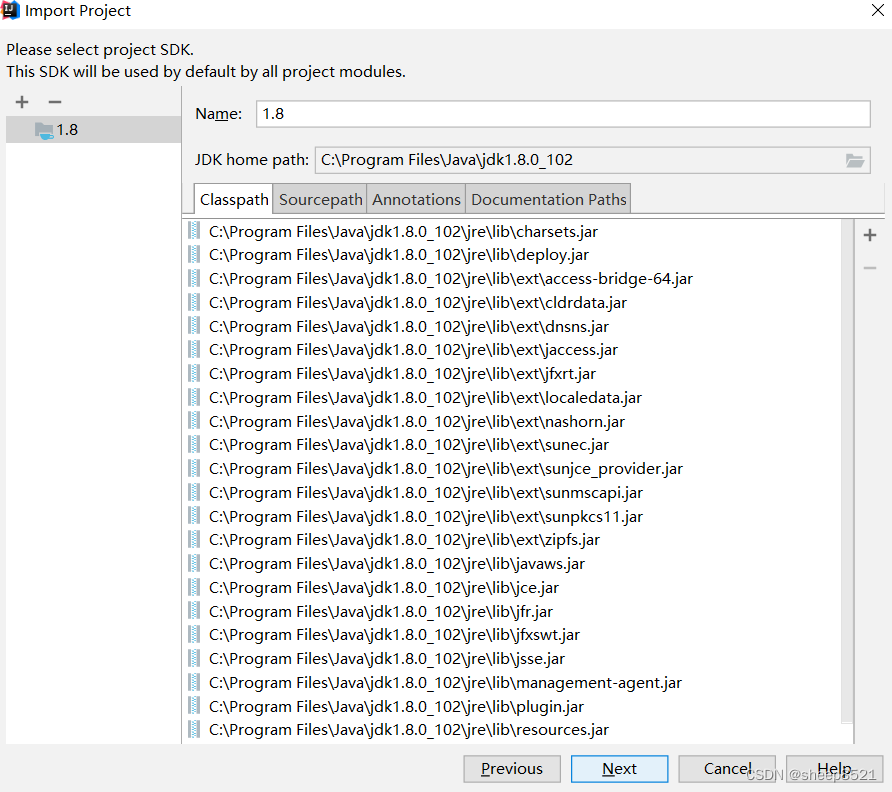
Task: Go back with Previous button
Action: coord(512,769)
